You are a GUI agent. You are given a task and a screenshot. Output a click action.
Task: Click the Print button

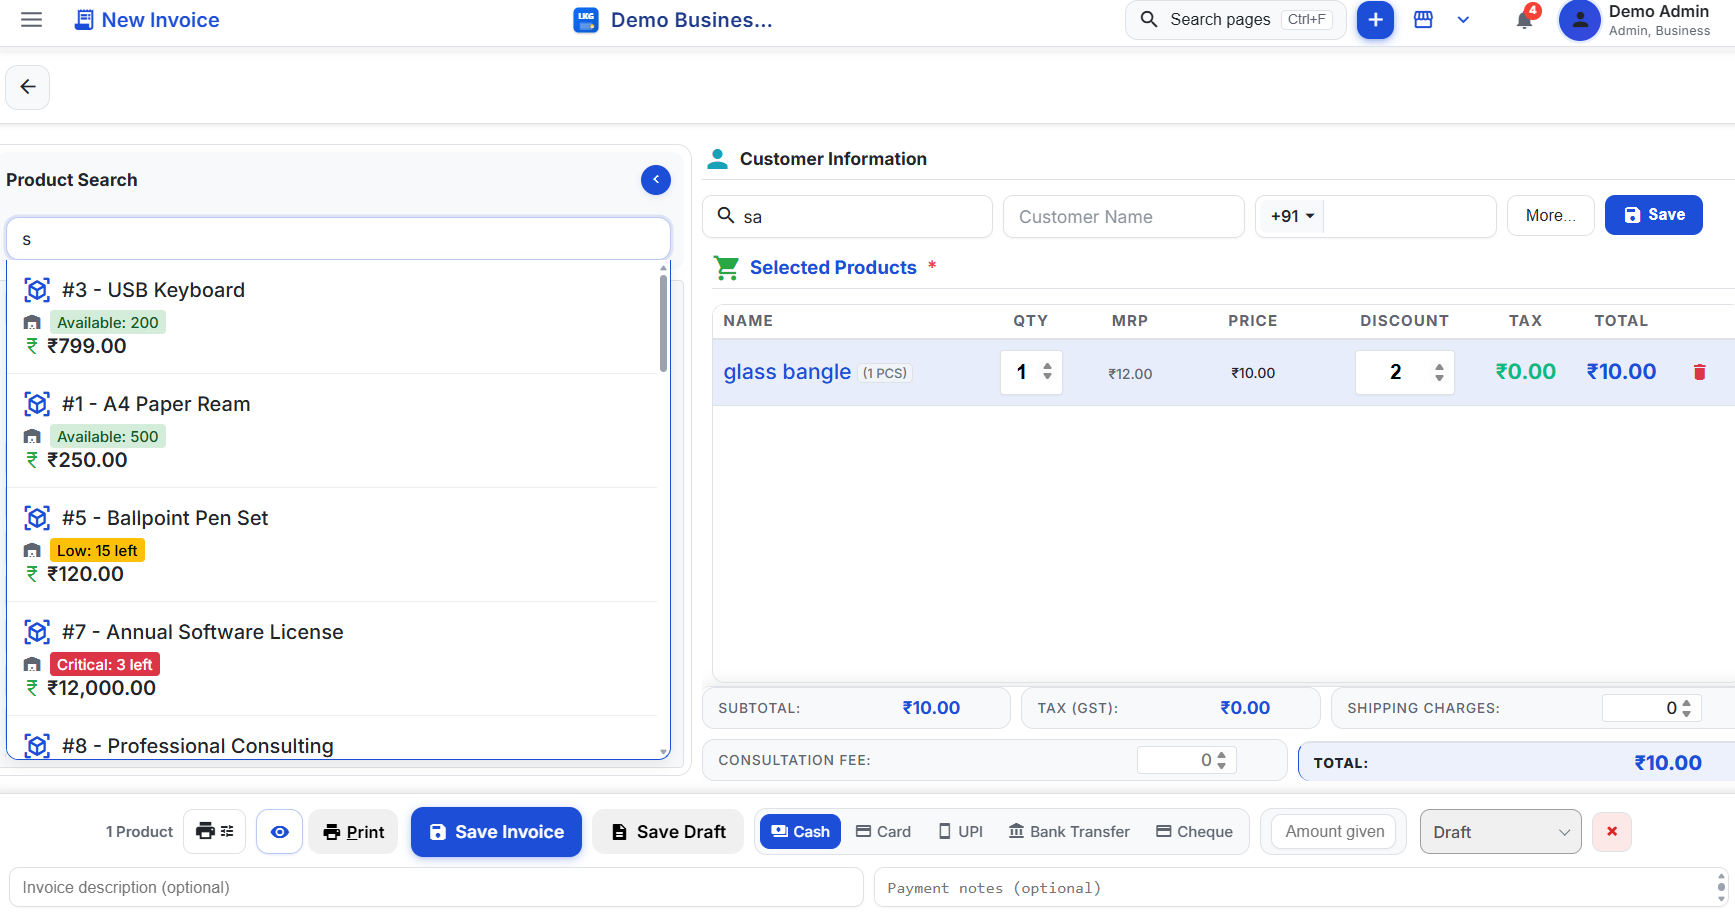[354, 831]
